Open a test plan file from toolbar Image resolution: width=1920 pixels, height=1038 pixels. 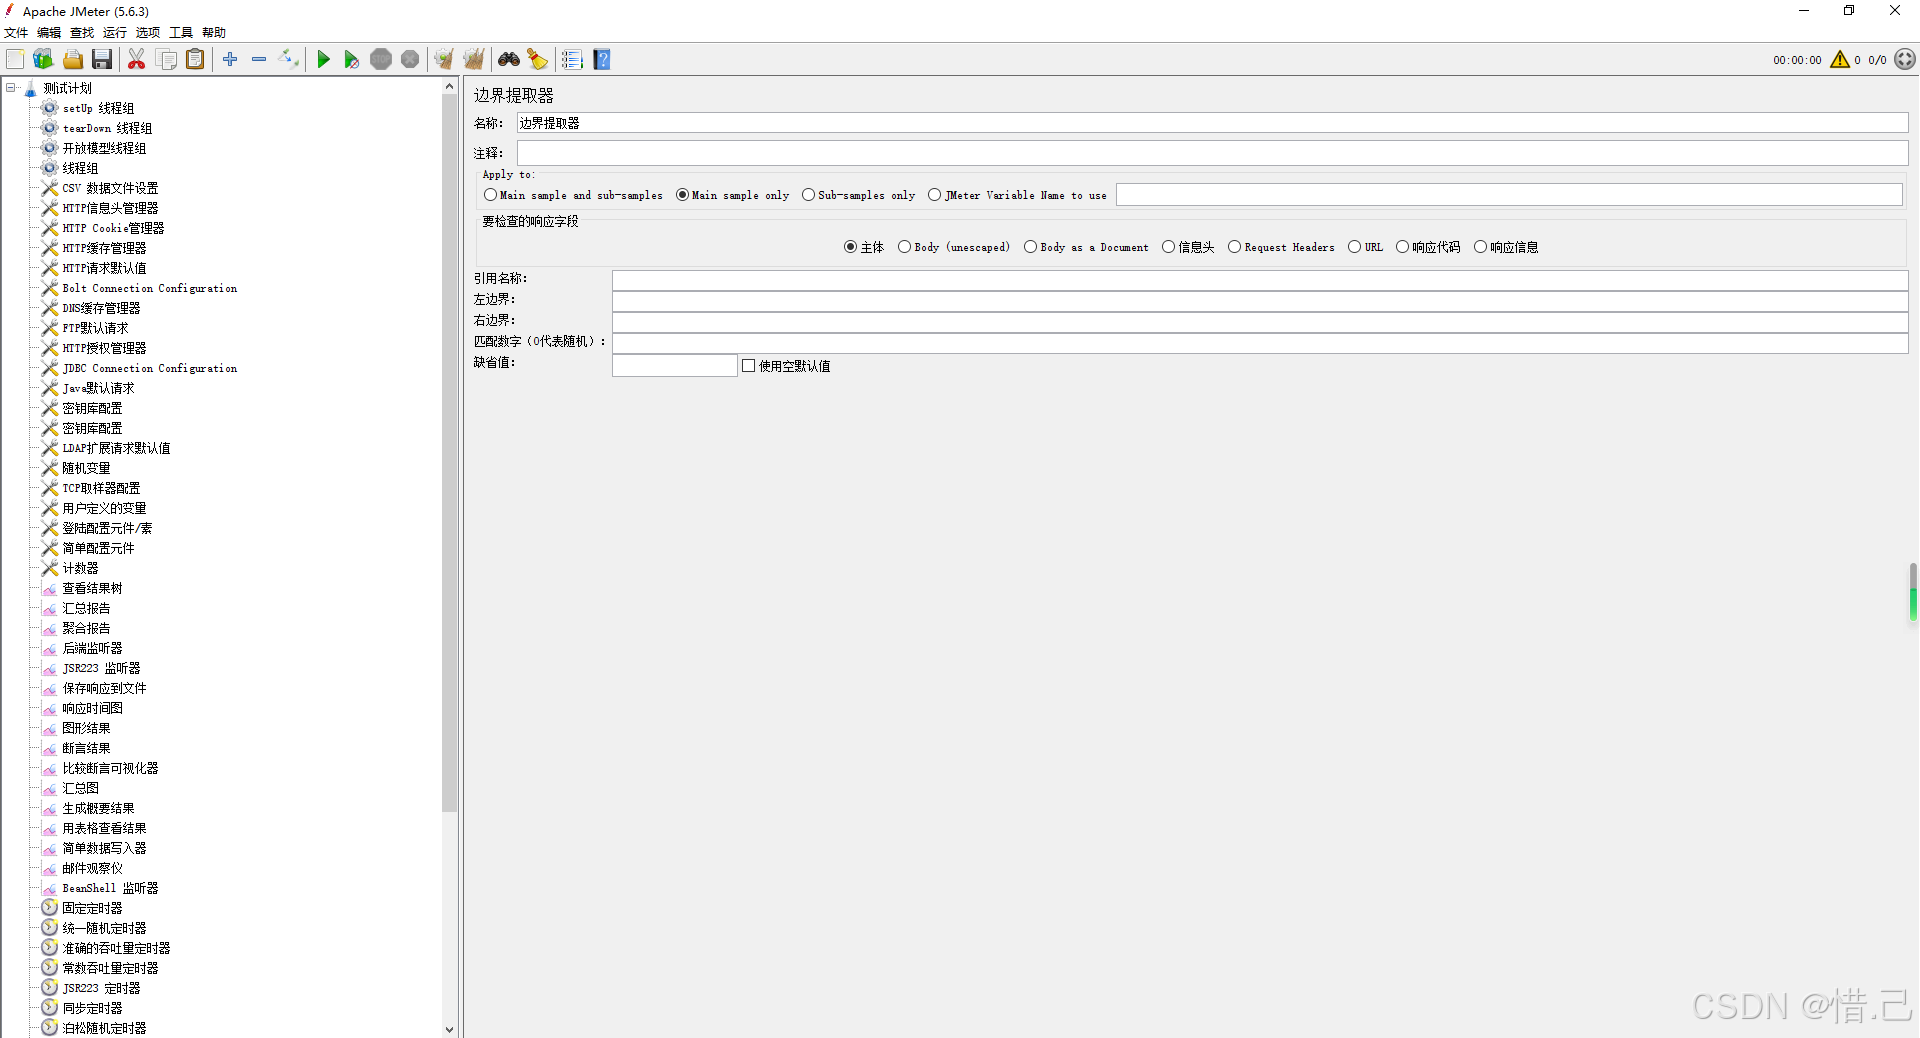pyautogui.click(x=73, y=60)
